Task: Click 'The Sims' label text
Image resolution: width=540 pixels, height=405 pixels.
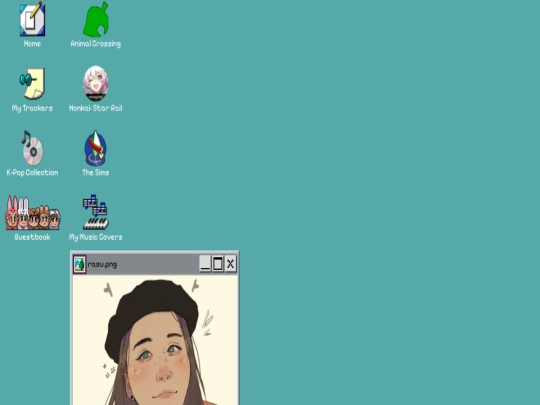Action: [x=96, y=173]
